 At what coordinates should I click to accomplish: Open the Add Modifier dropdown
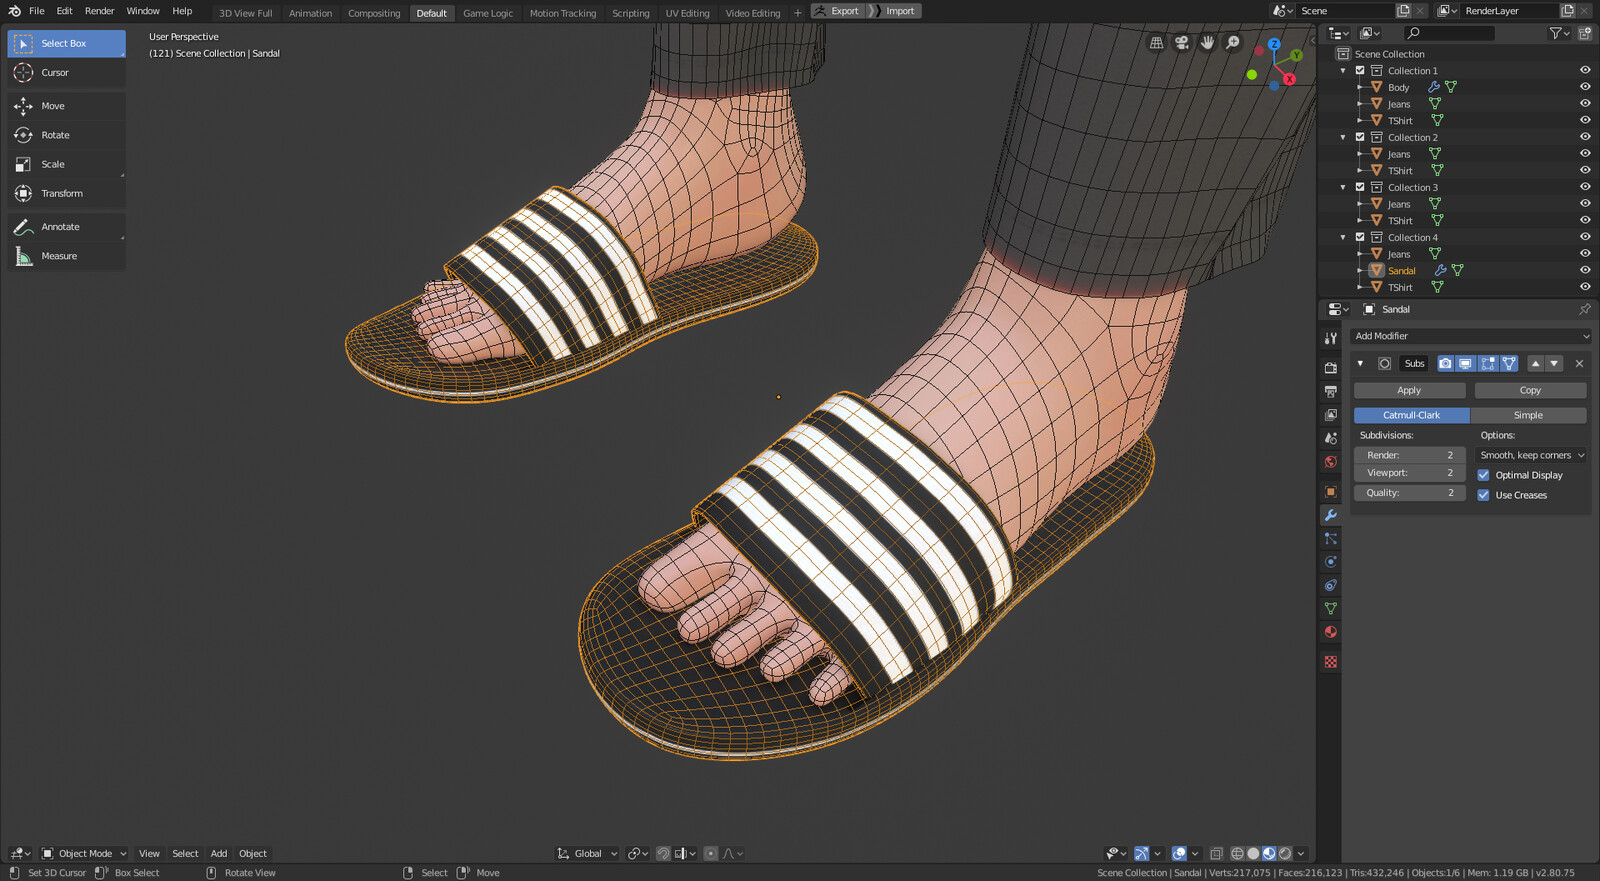[1470, 336]
